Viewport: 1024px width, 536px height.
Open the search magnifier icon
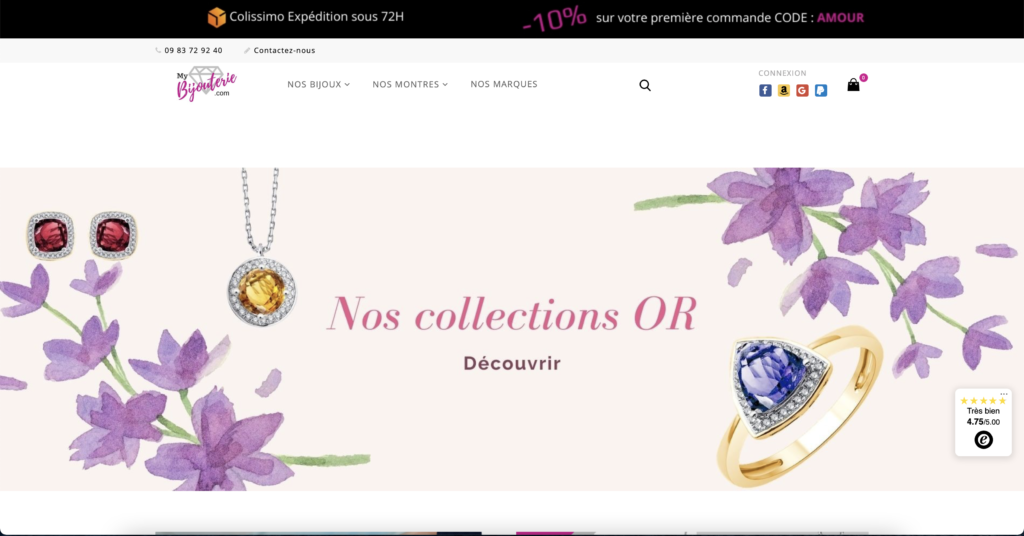point(645,86)
